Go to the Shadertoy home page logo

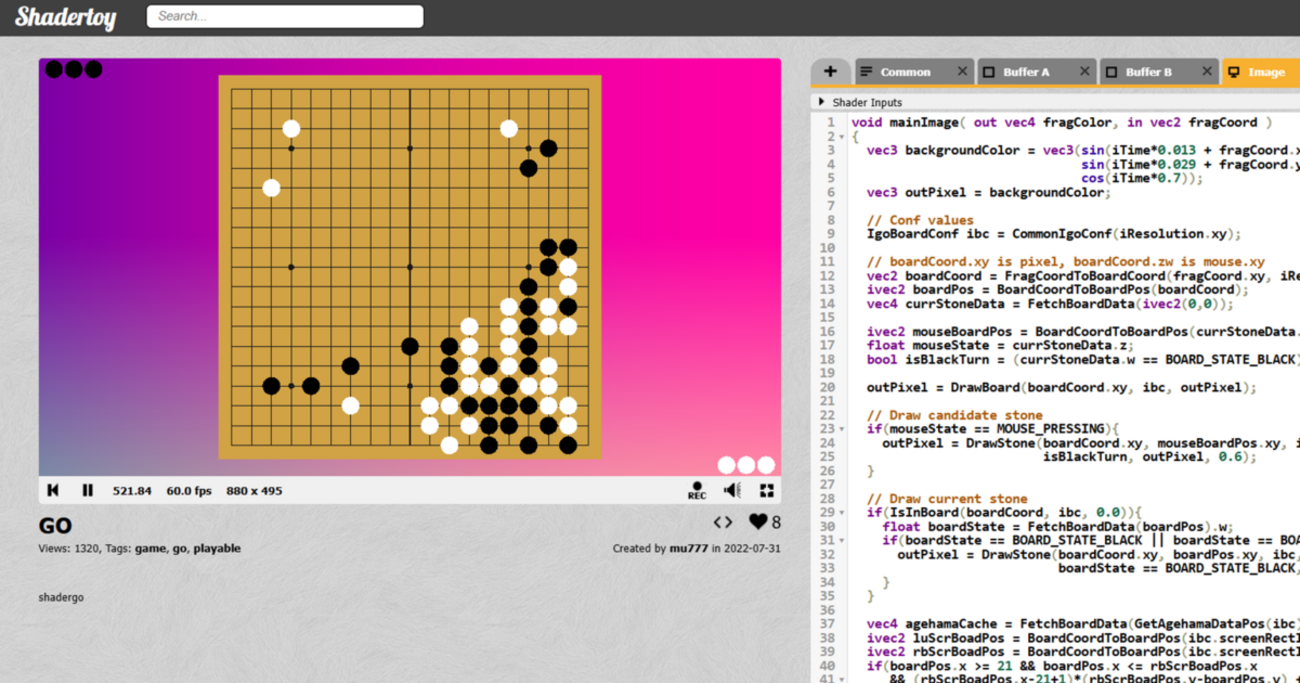click(x=66, y=17)
